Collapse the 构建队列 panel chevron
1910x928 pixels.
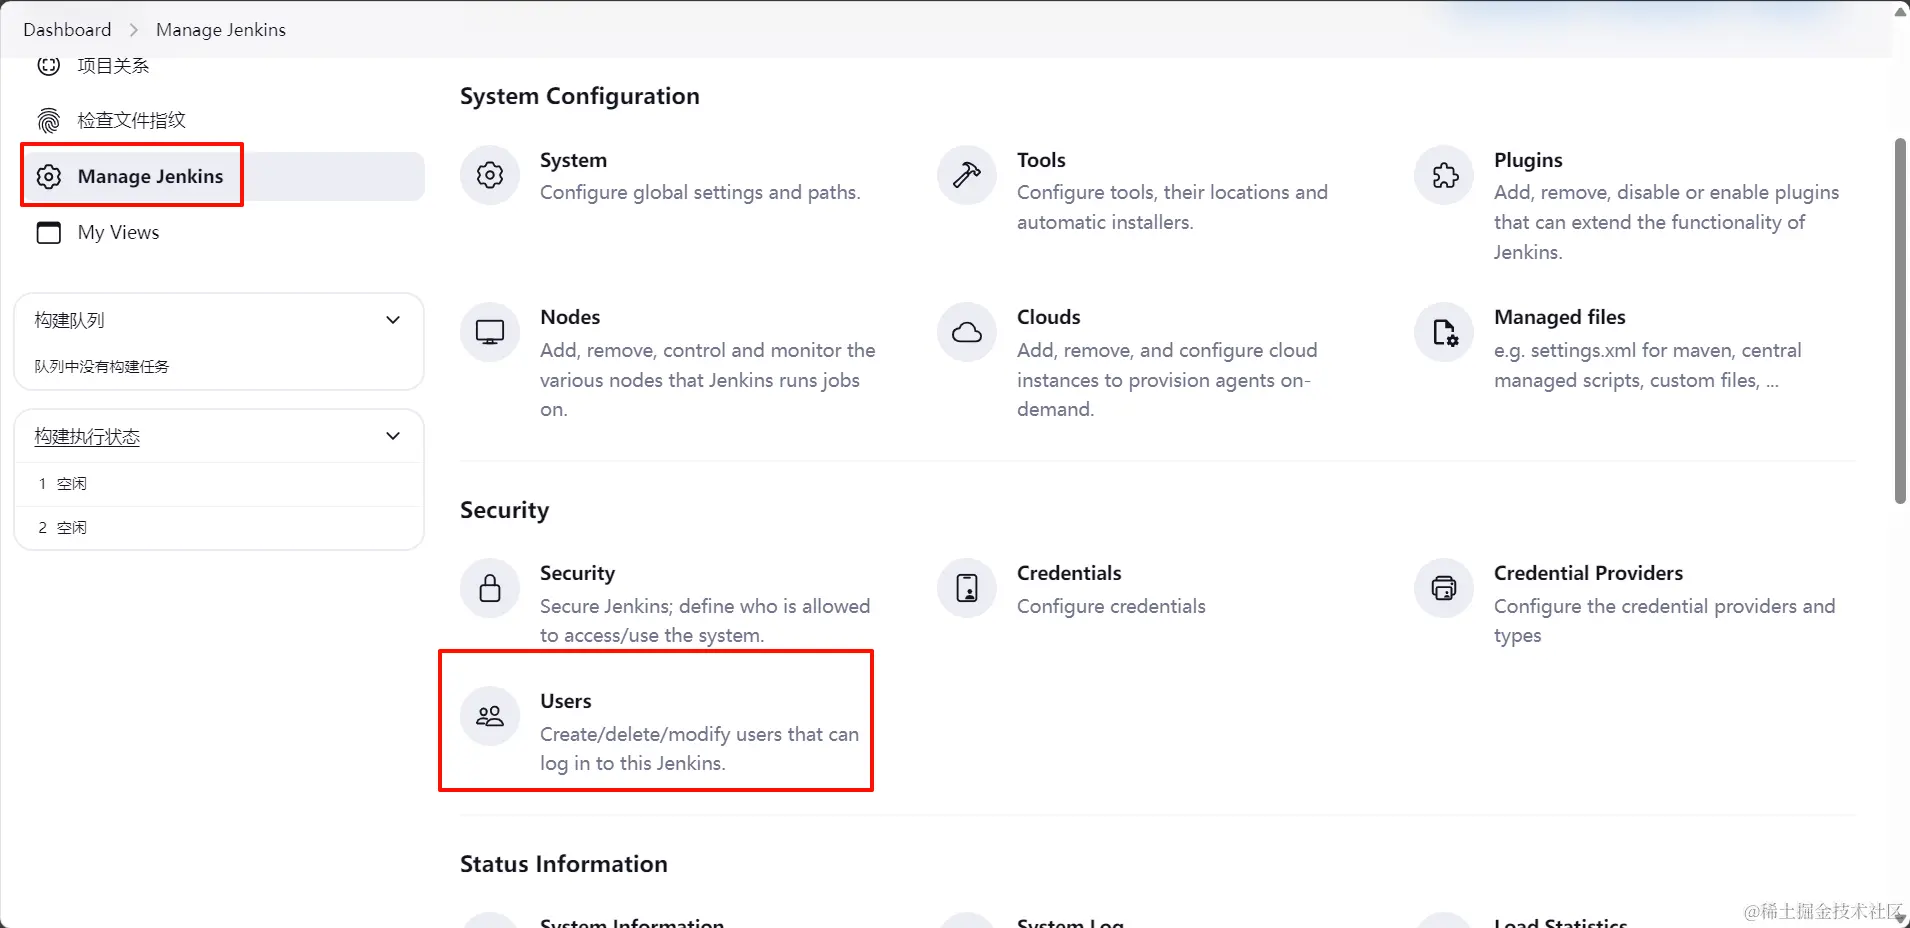[393, 320]
